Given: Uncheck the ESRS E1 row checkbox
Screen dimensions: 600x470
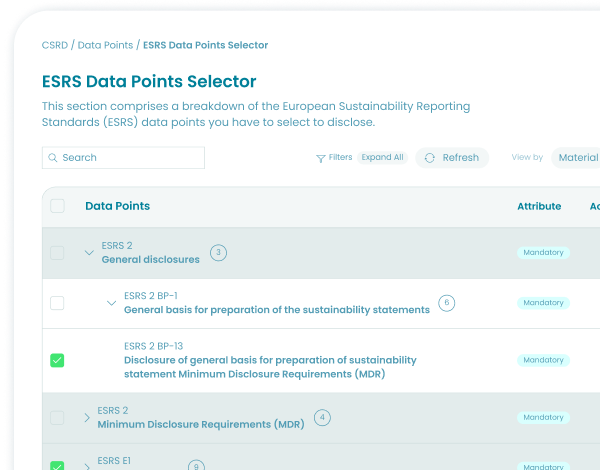Looking at the screenshot, I should point(57,465).
